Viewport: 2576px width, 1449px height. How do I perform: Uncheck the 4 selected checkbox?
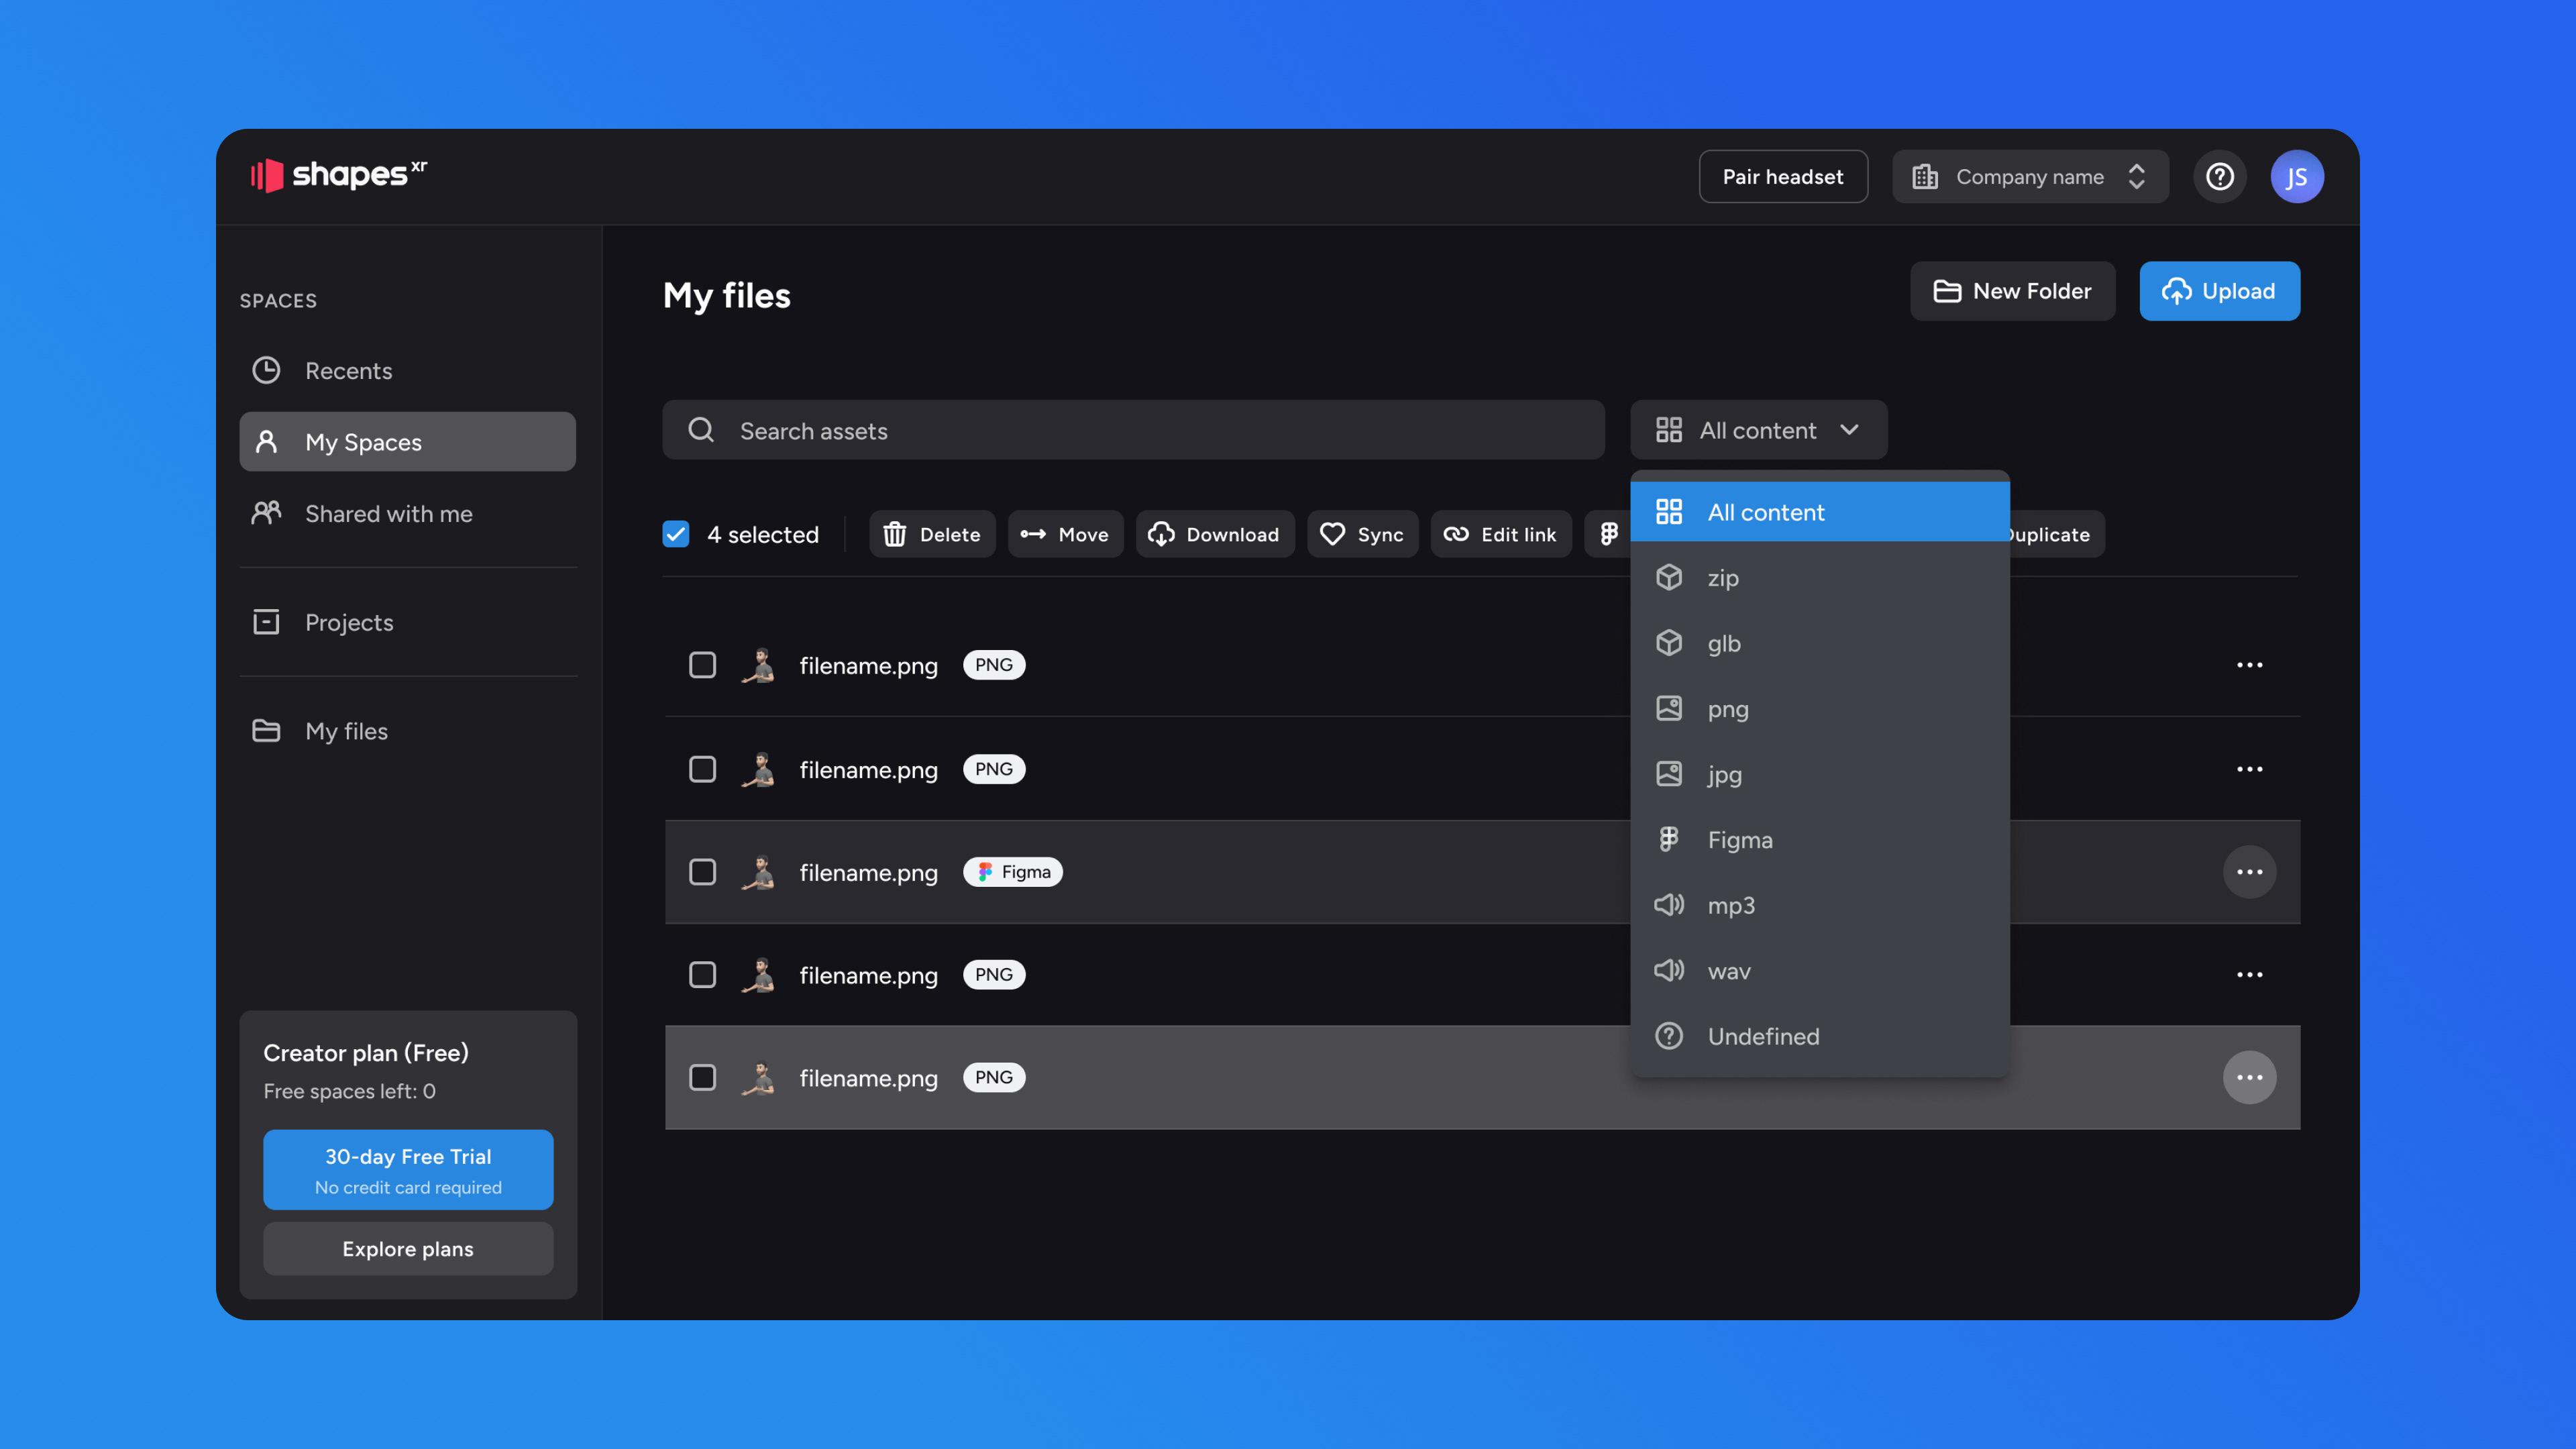pyautogui.click(x=676, y=534)
